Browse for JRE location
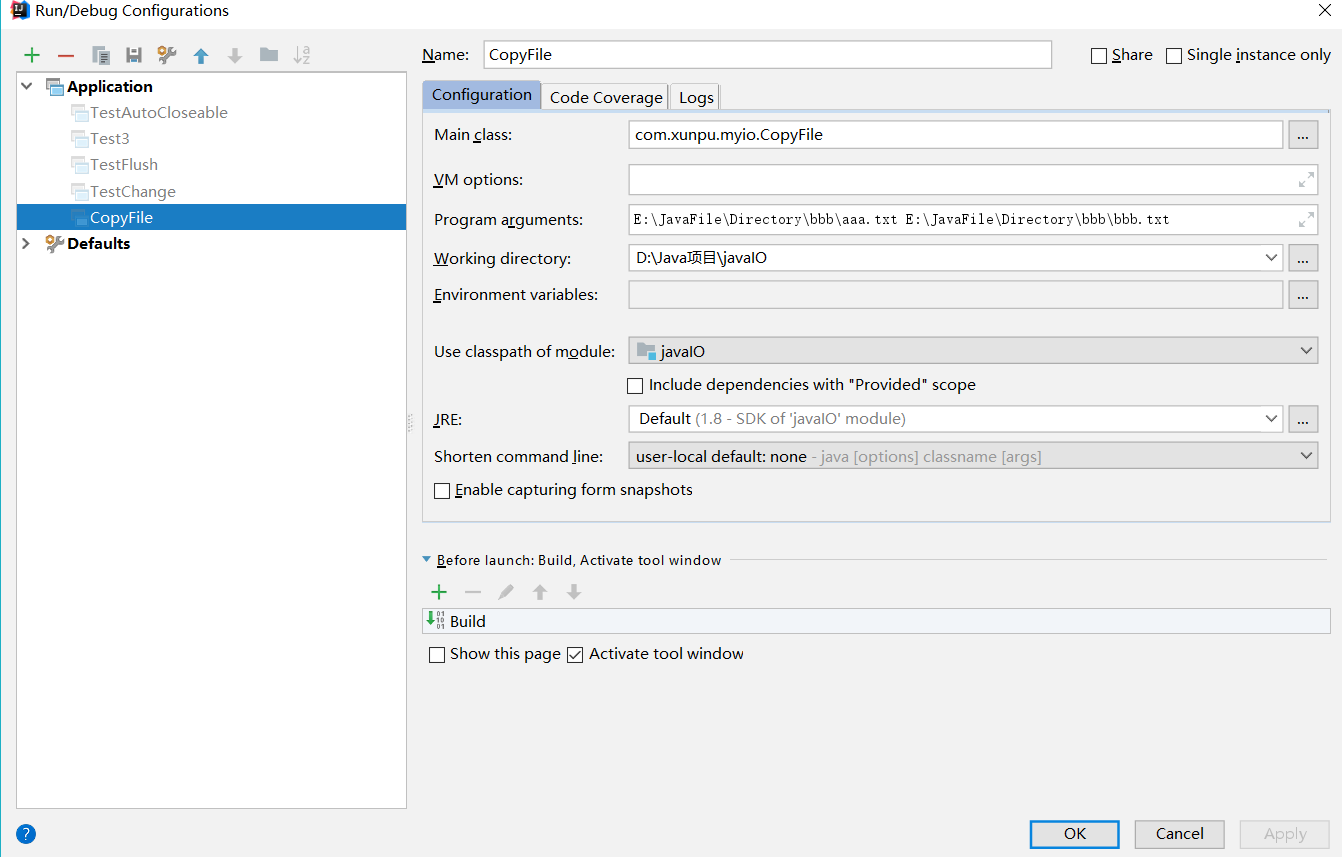Screen dimensions: 1342x857 pos(1303,419)
